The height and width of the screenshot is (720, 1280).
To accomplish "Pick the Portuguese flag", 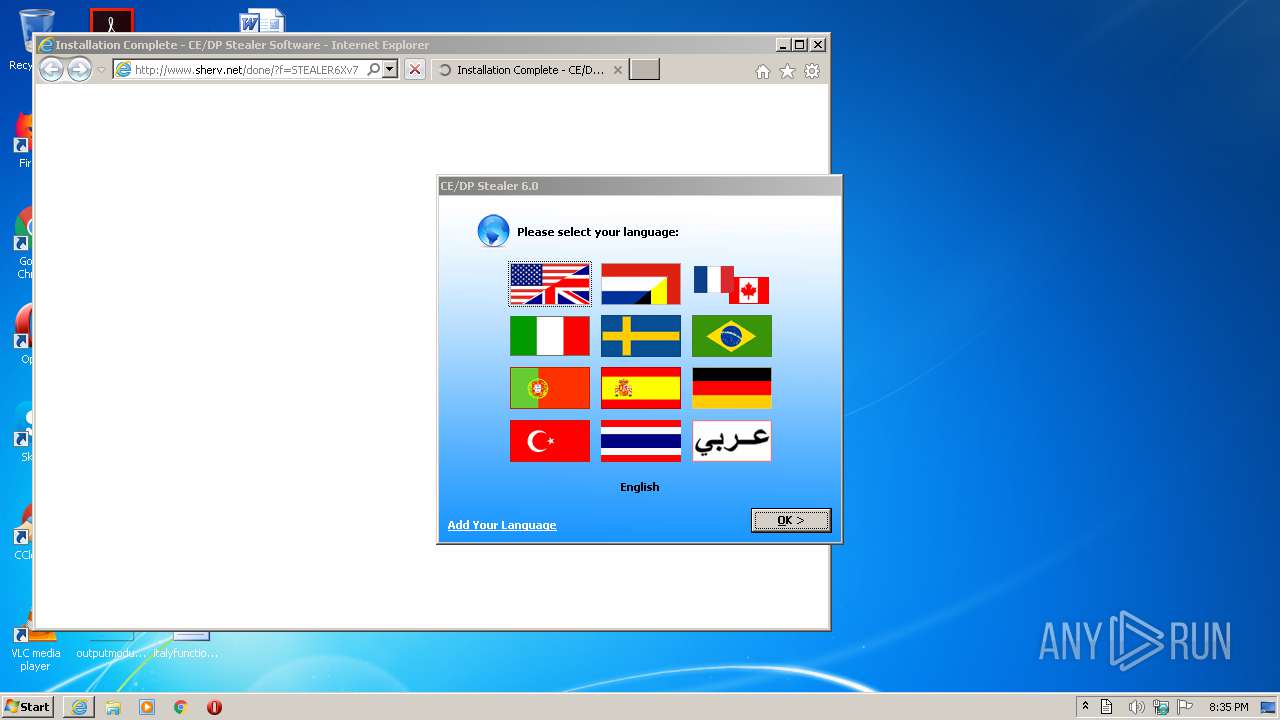I will [x=550, y=388].
